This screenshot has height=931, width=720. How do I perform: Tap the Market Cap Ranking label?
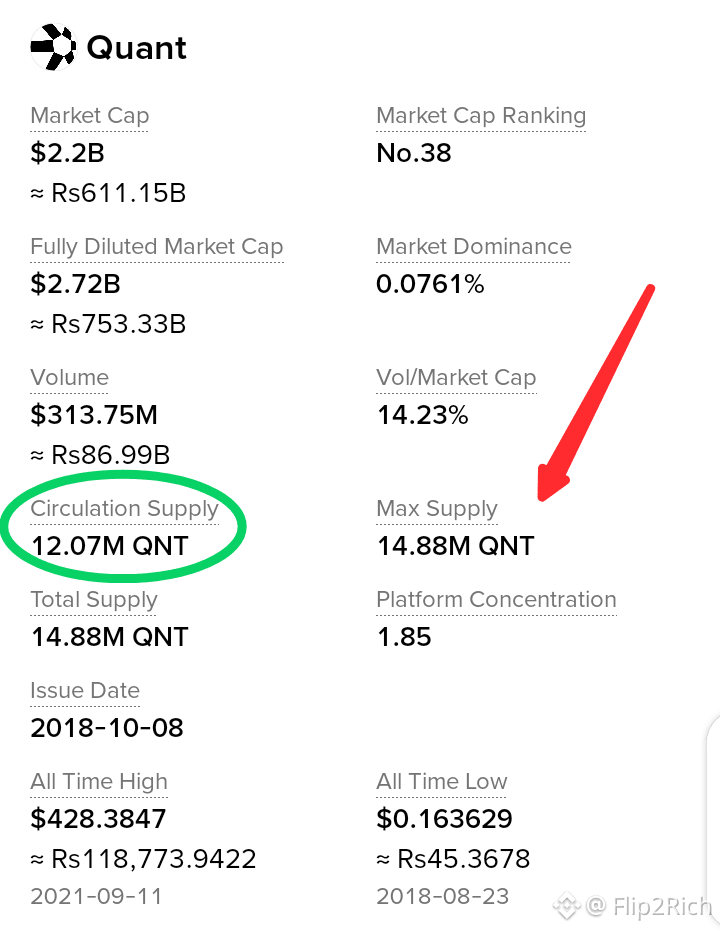(481, 116)
